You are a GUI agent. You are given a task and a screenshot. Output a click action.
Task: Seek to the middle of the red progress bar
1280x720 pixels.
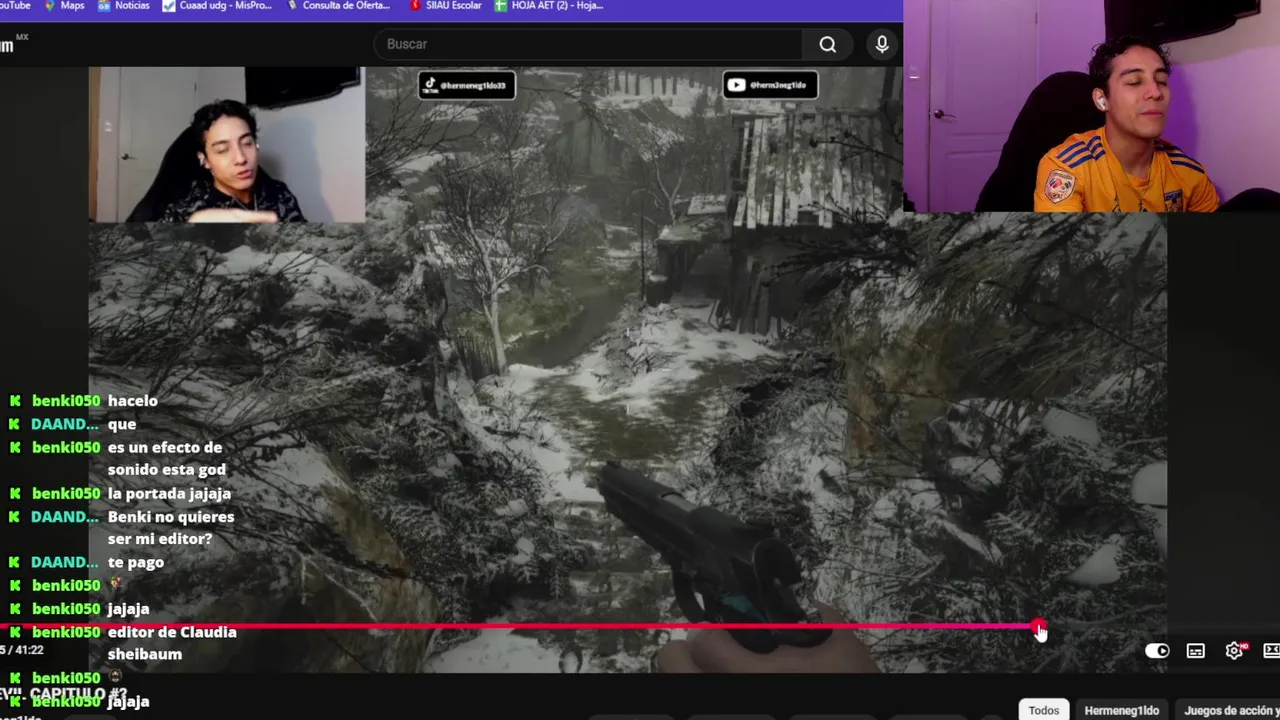pyautogui.click(x=519, y=627)
